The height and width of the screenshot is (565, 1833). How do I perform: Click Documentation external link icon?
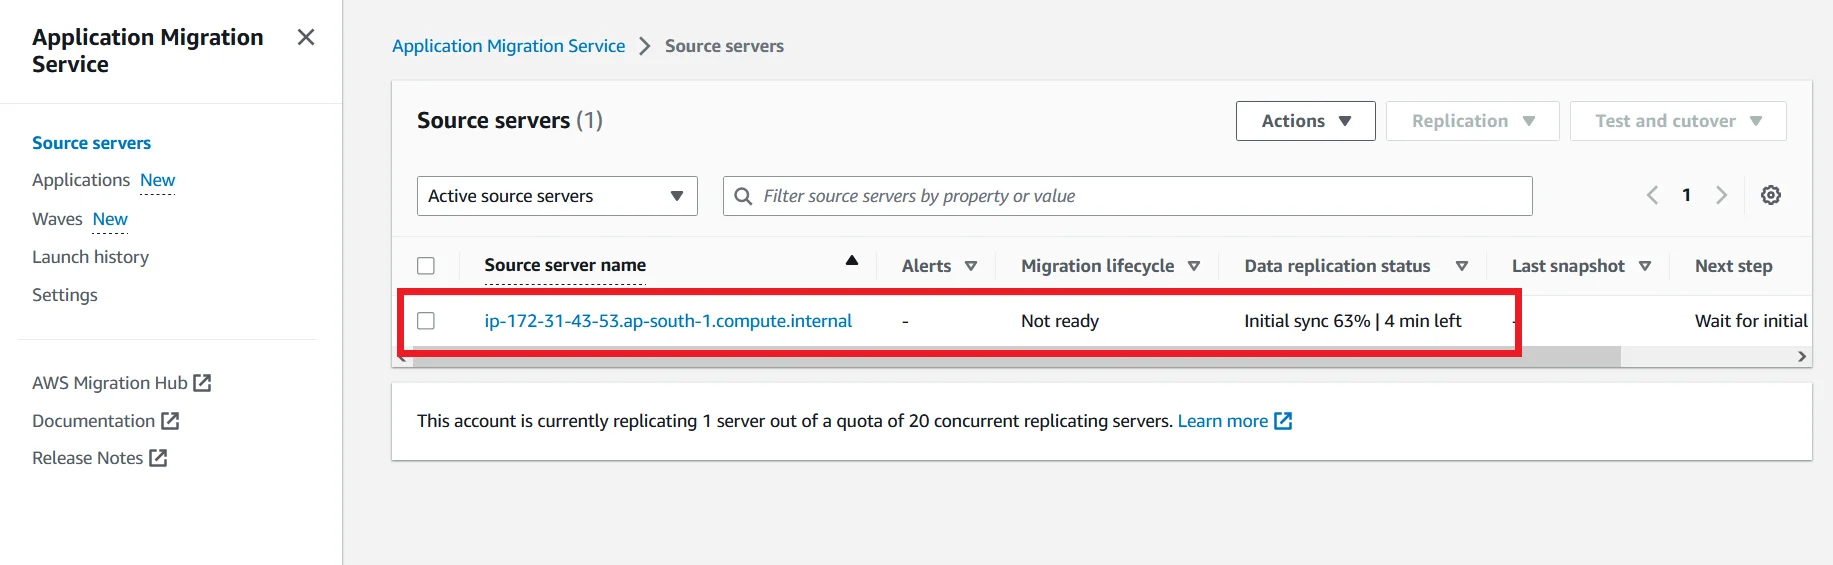point(170,421)
